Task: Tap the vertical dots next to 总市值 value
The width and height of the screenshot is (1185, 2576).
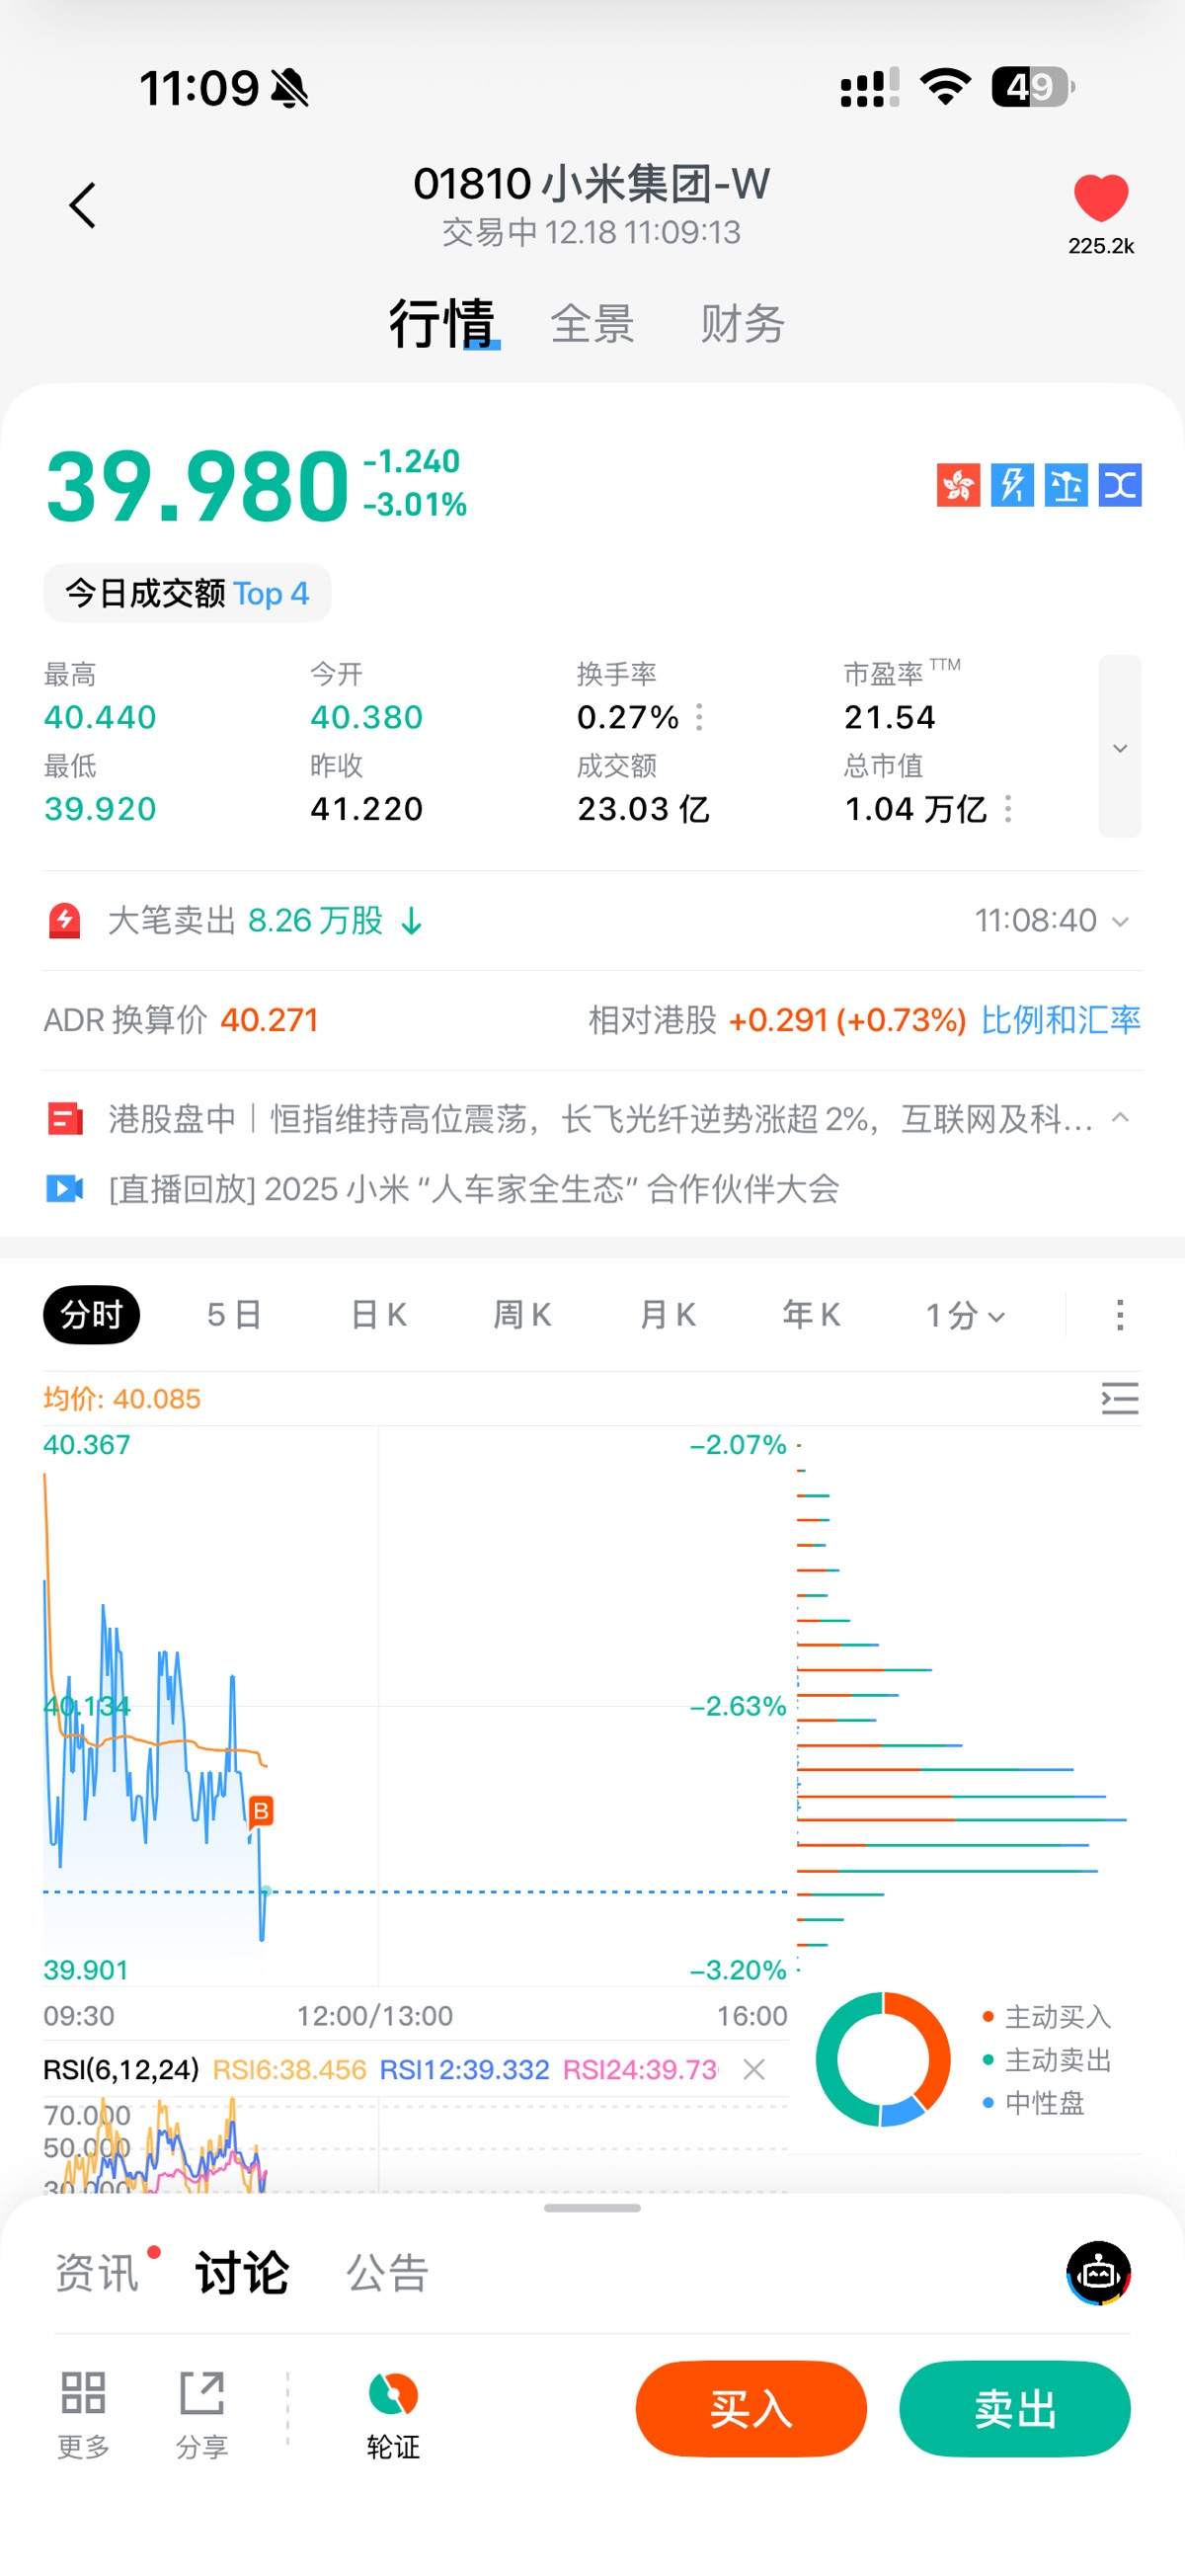Action: [x=1007, y=808]
